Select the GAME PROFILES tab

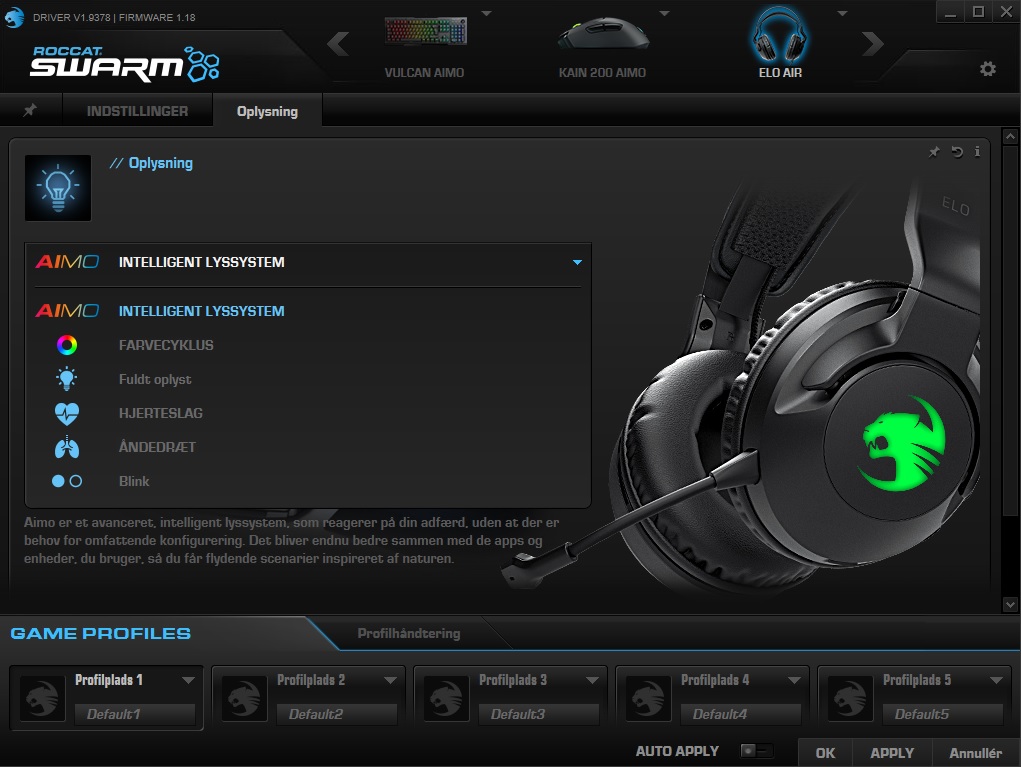pos(101,633)
